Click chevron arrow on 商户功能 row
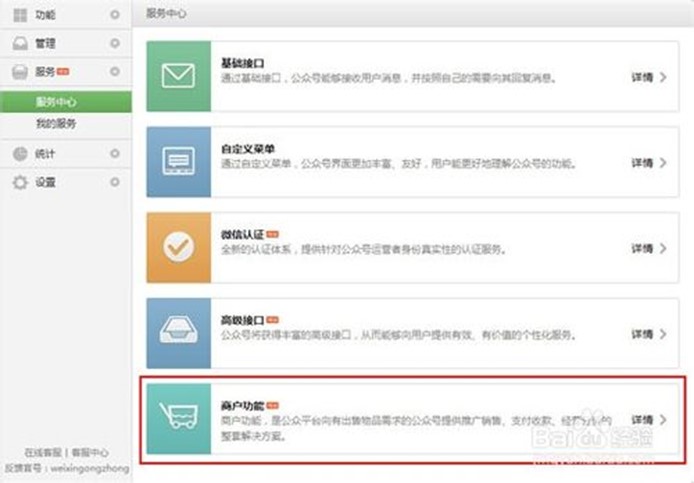 [x=663, y=419]
